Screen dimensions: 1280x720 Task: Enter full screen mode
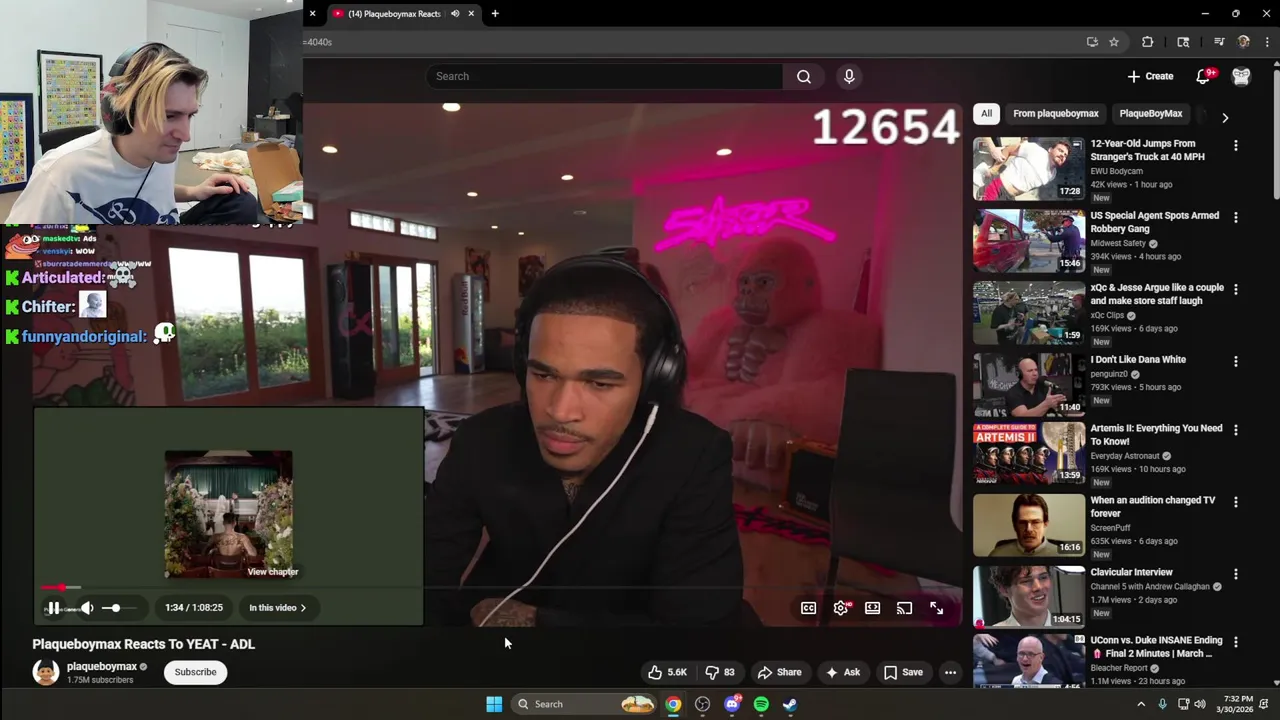tap(937, 608)
